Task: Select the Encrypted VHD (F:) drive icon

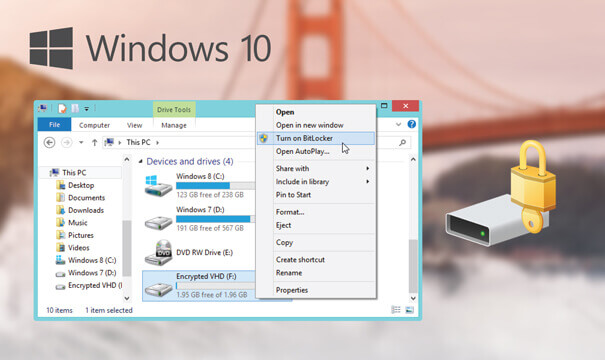Action: (x=159, y=289)
